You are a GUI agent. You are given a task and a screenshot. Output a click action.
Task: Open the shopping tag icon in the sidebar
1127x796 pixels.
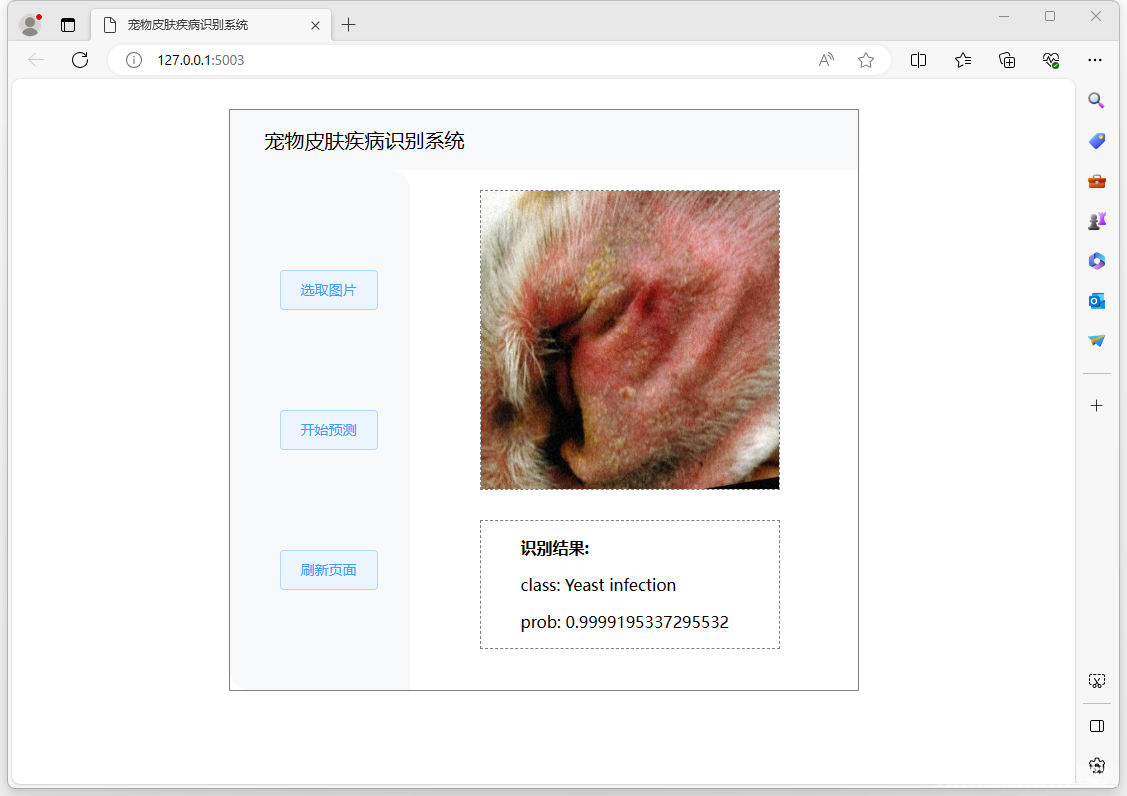click(x=1096, y=141)
